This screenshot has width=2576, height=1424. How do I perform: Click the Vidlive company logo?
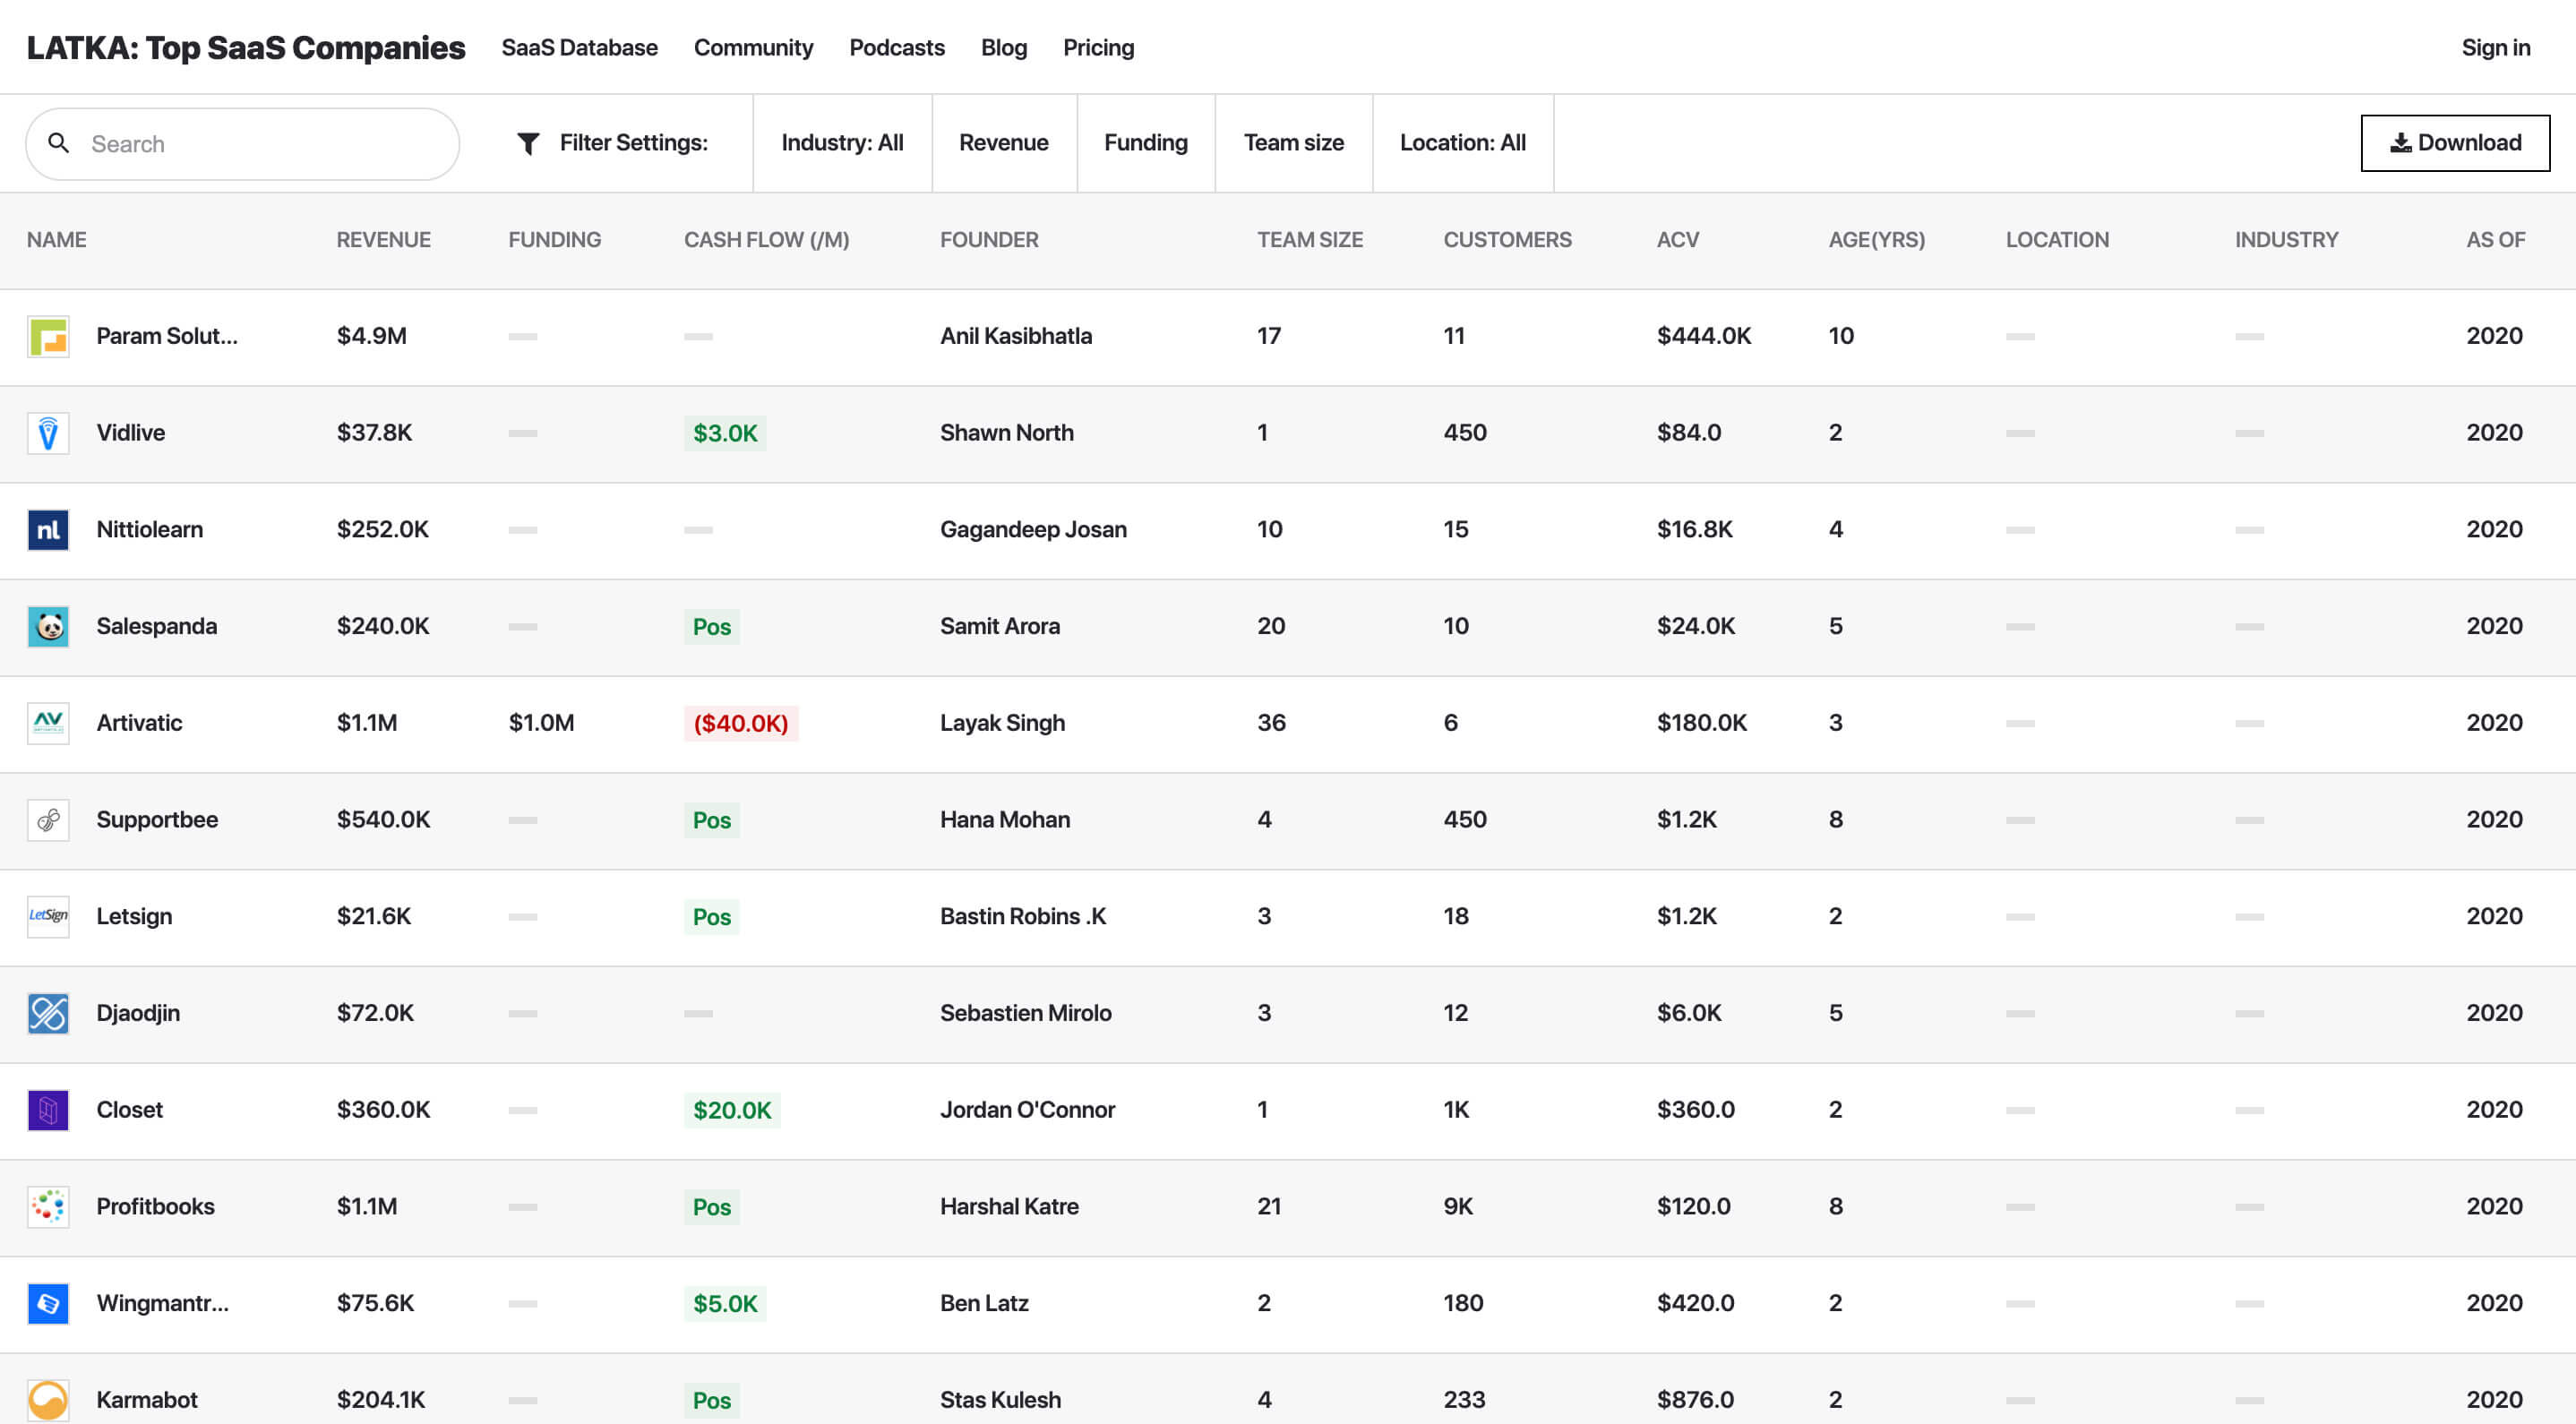pos(48,434)
